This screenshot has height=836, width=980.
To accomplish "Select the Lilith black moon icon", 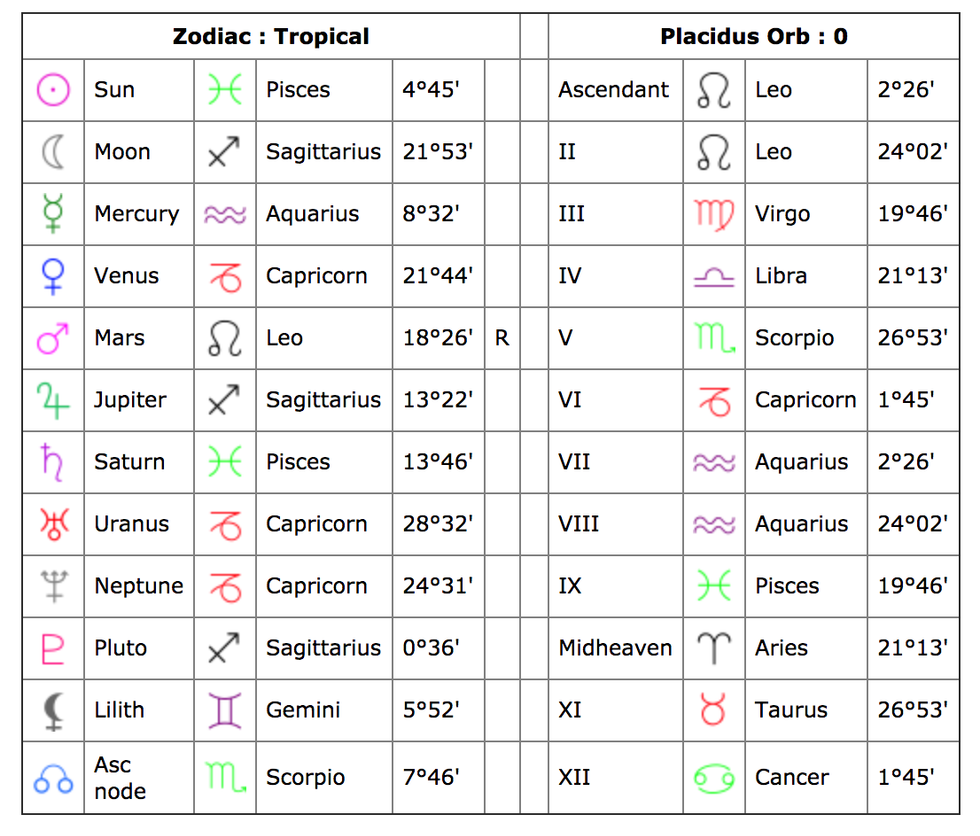I will [53, 710].
